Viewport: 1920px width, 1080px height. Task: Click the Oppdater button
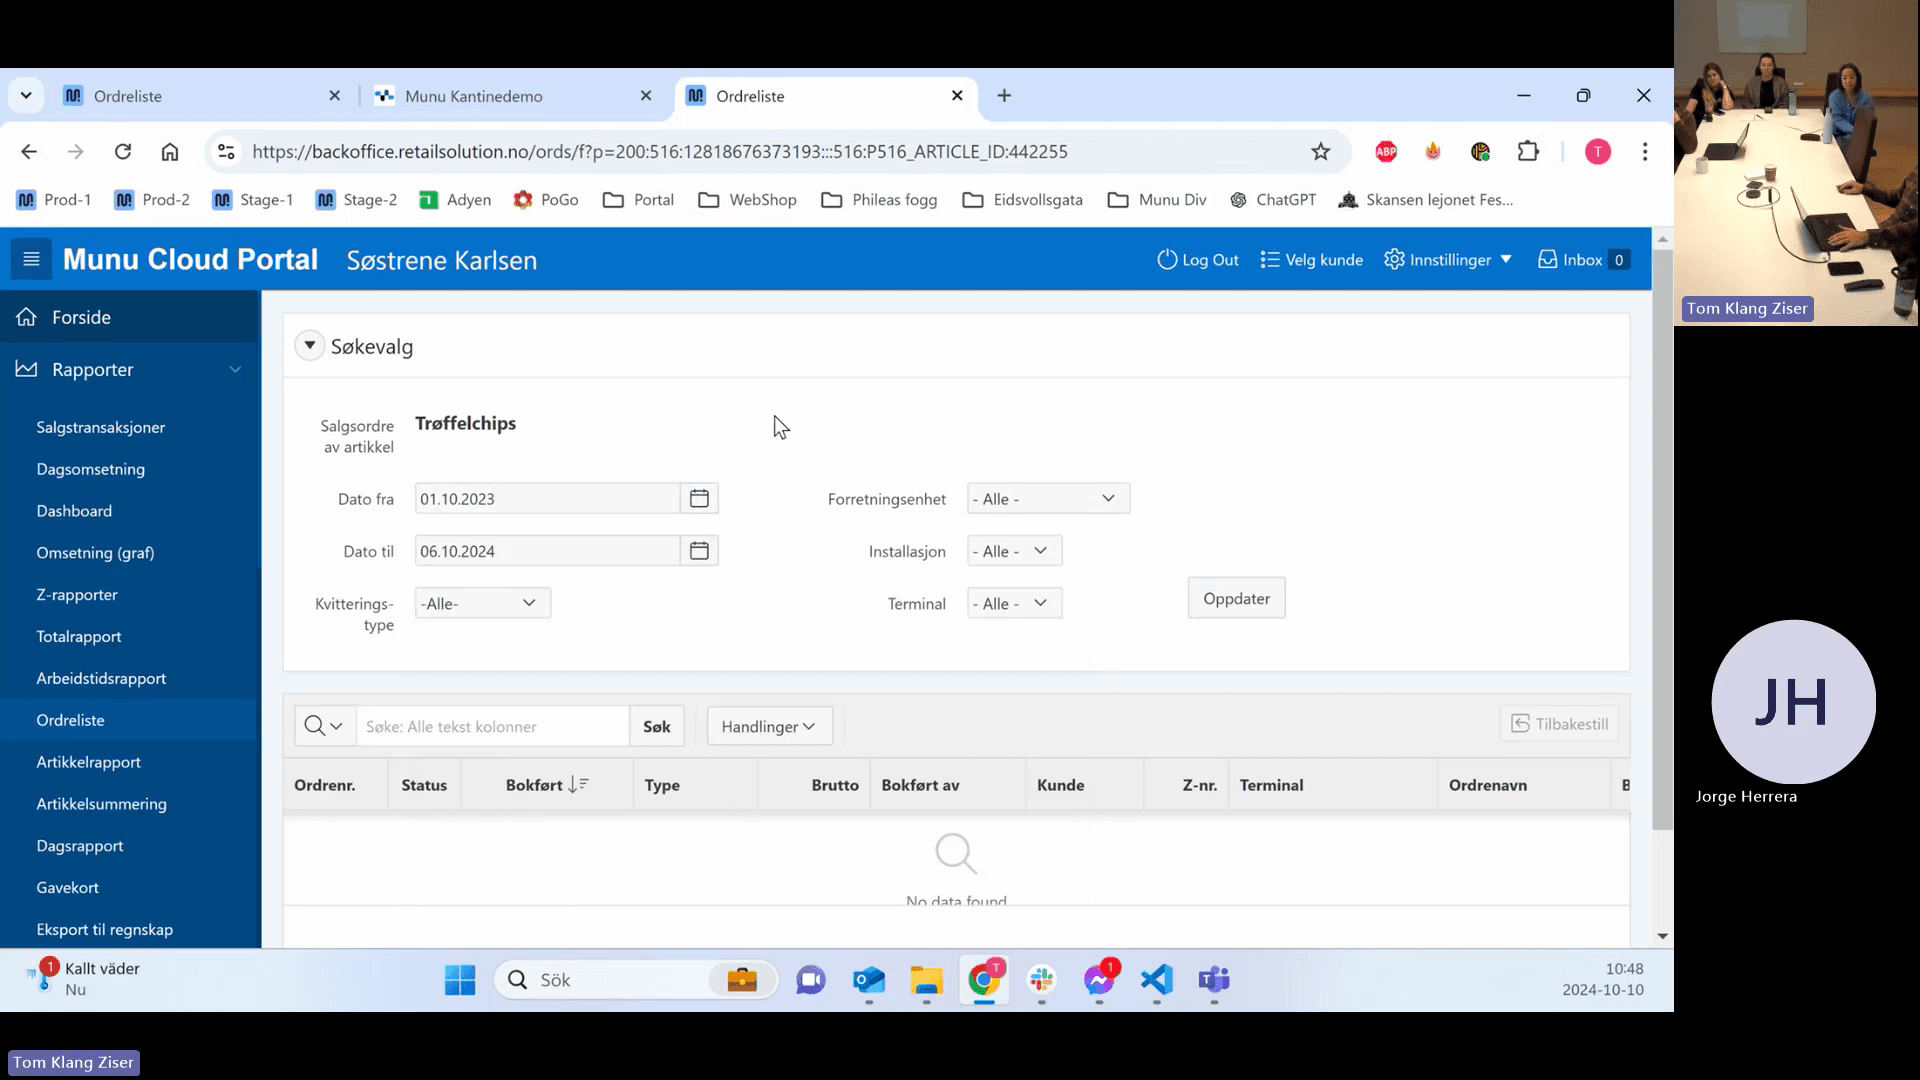[1236, 598]
